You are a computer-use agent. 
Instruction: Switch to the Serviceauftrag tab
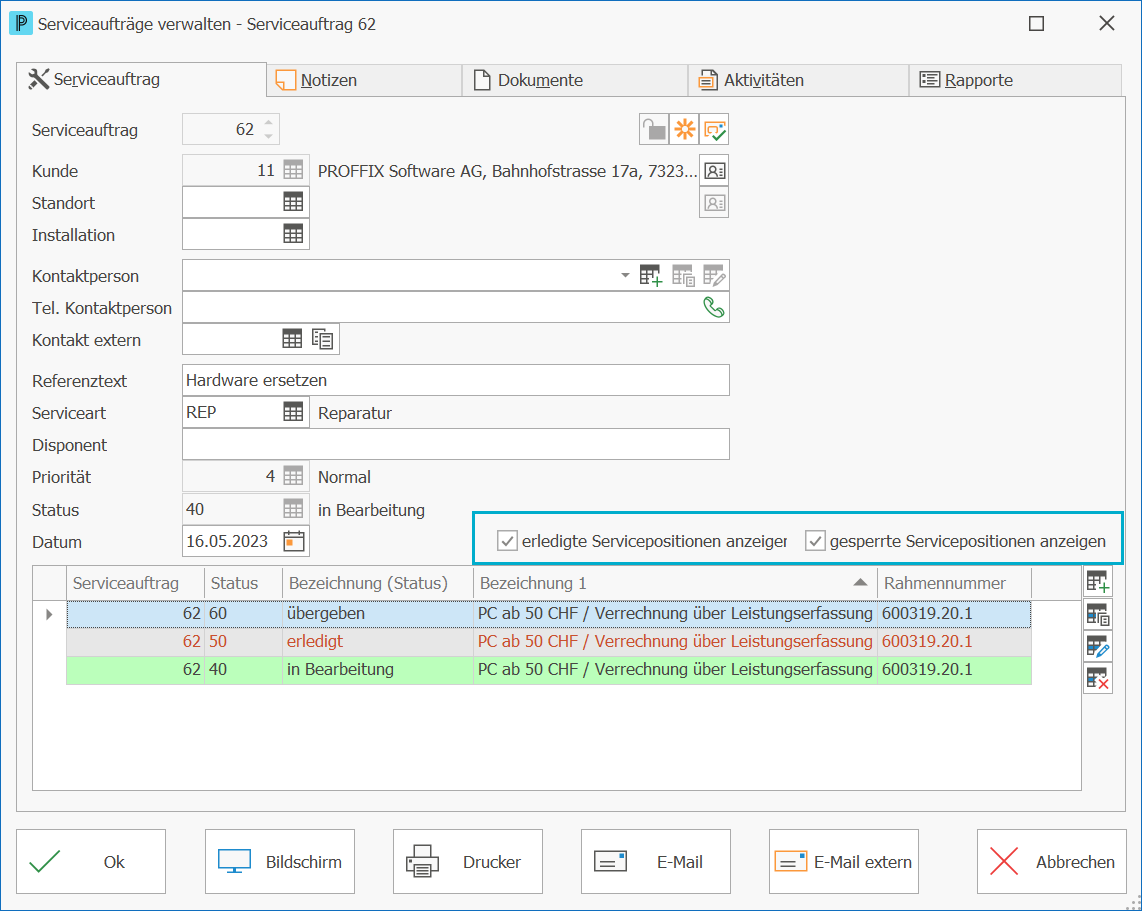pyautogui.click(x=142, y=79)
